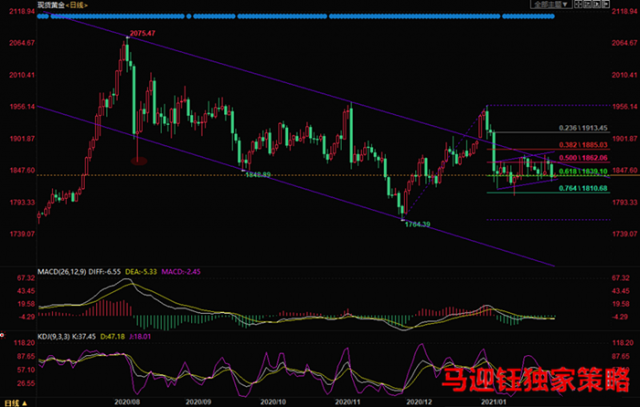
Task: Click the red sun marker icon beside KDJ
Action: point(2,335)
